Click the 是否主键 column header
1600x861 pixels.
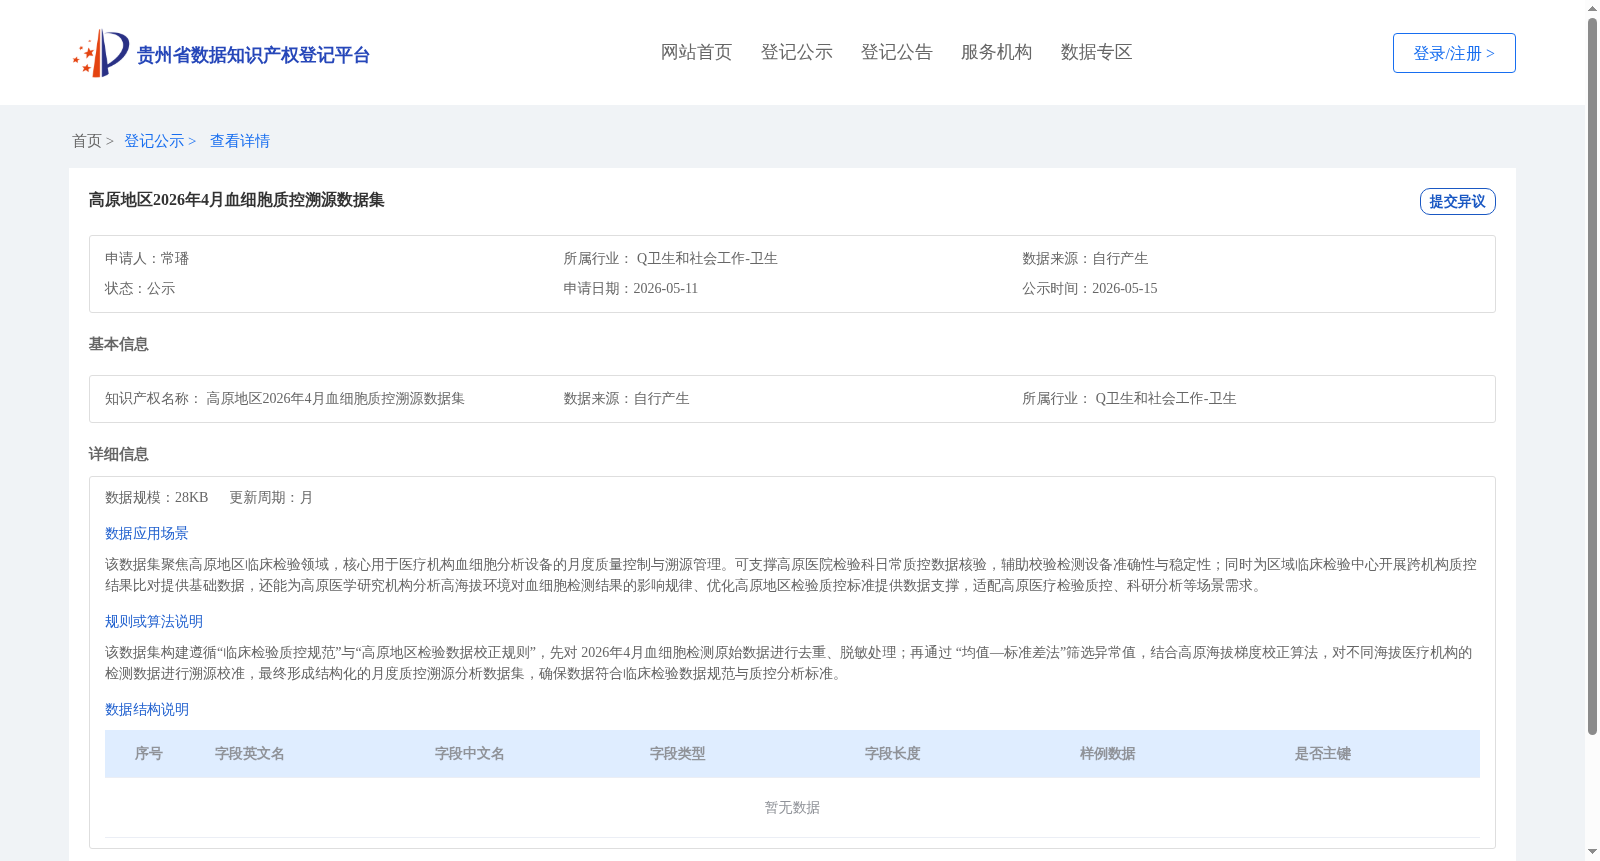point(1323,754)
